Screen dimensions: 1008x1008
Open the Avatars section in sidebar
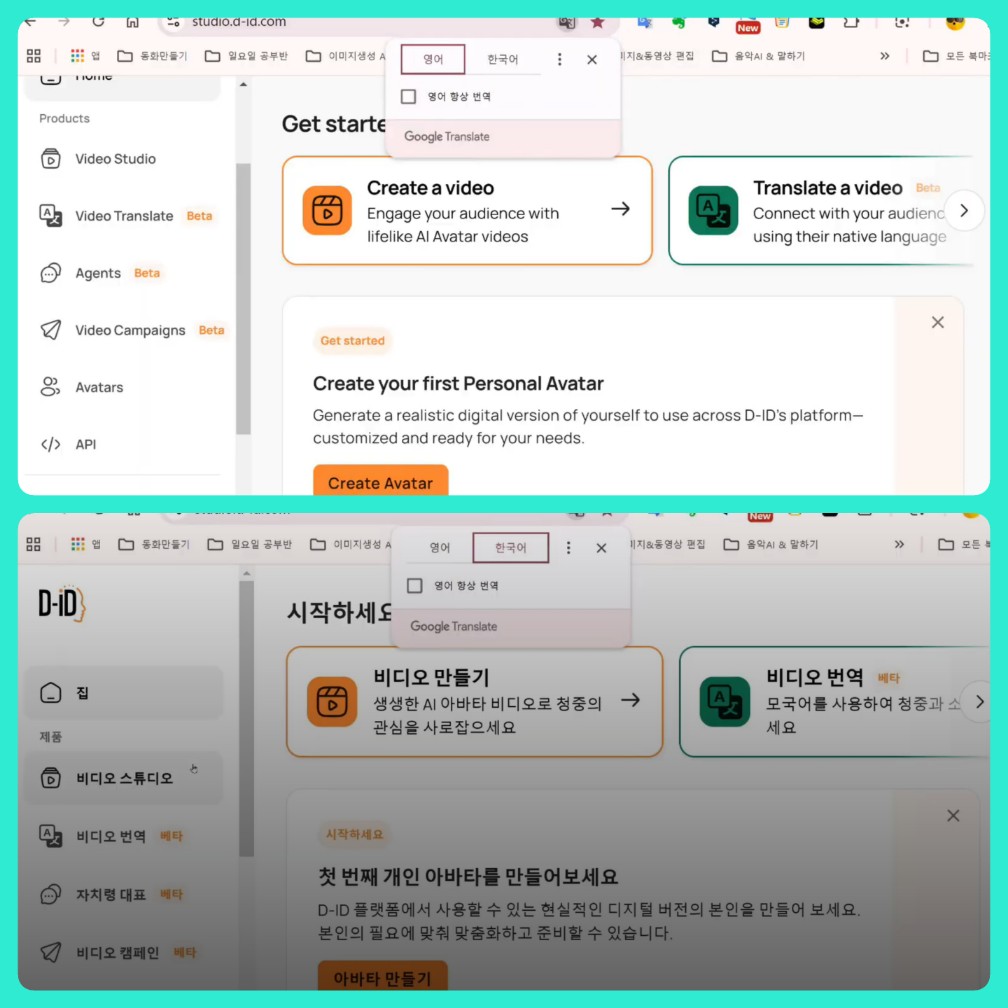(x=99, y=387)
